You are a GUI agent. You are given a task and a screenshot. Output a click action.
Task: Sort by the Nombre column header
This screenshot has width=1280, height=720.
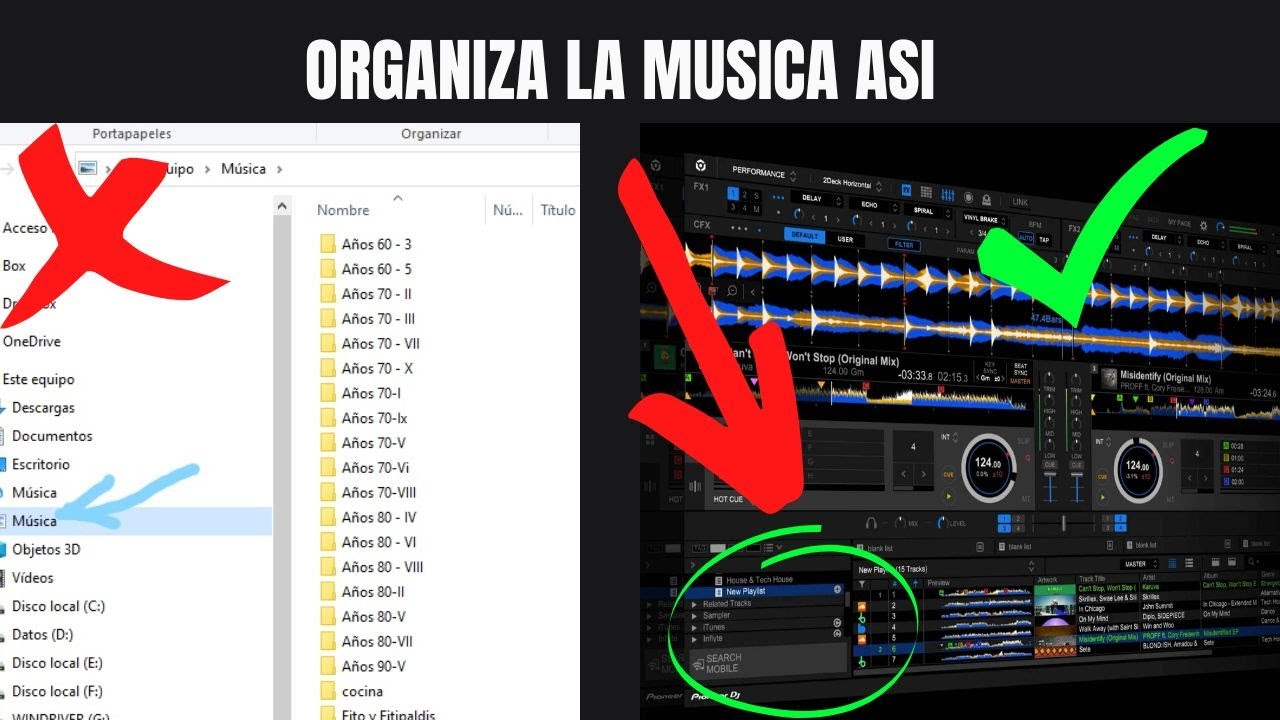[343, 210]
